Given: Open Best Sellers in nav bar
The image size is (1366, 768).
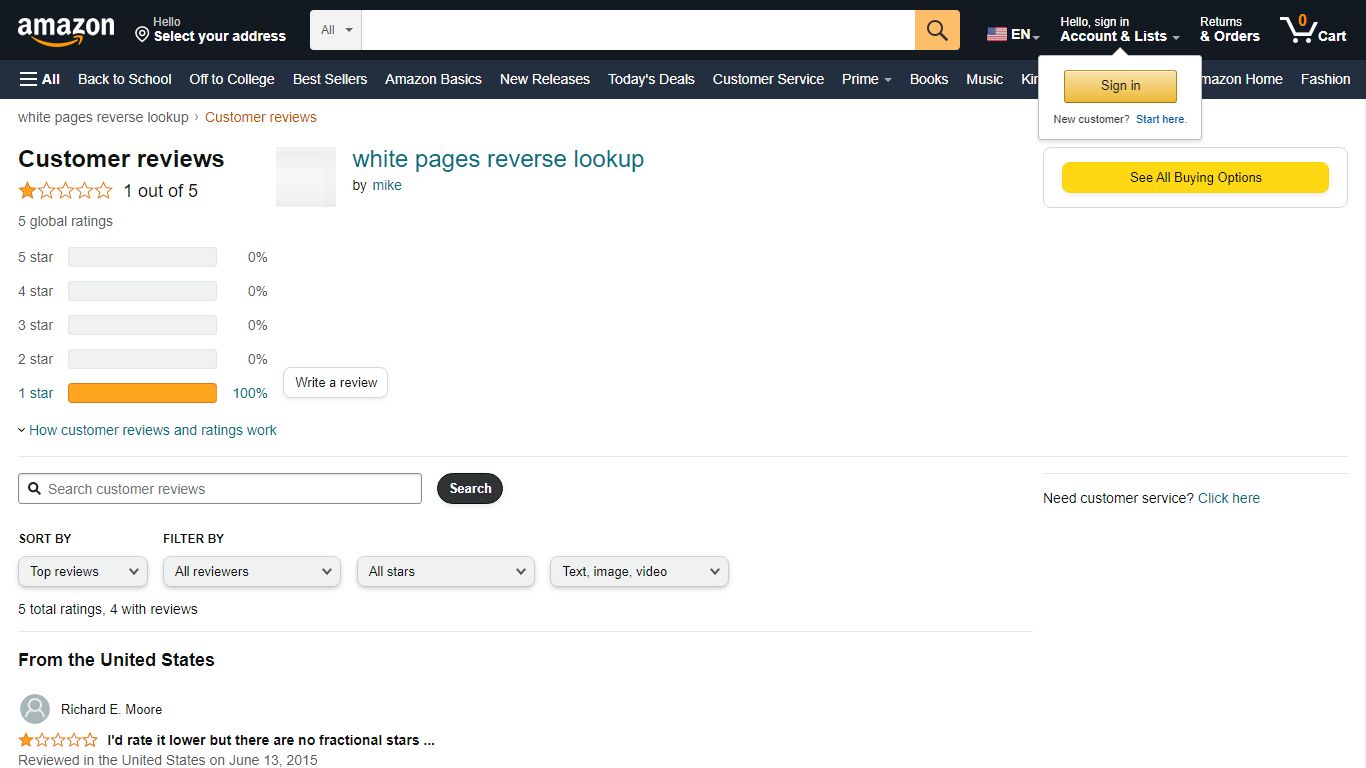Looking at the screenshot, I should pyautogui.click(x=330, y=79).
